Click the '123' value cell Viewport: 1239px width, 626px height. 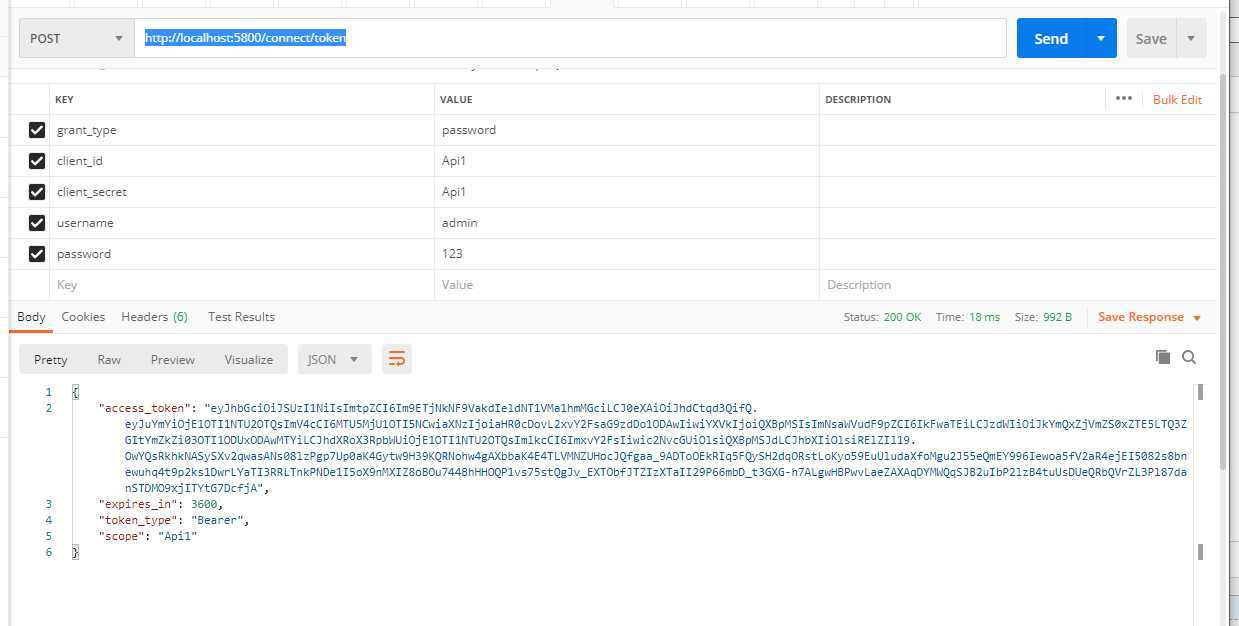pyautogui.click(x=627, y=254)
